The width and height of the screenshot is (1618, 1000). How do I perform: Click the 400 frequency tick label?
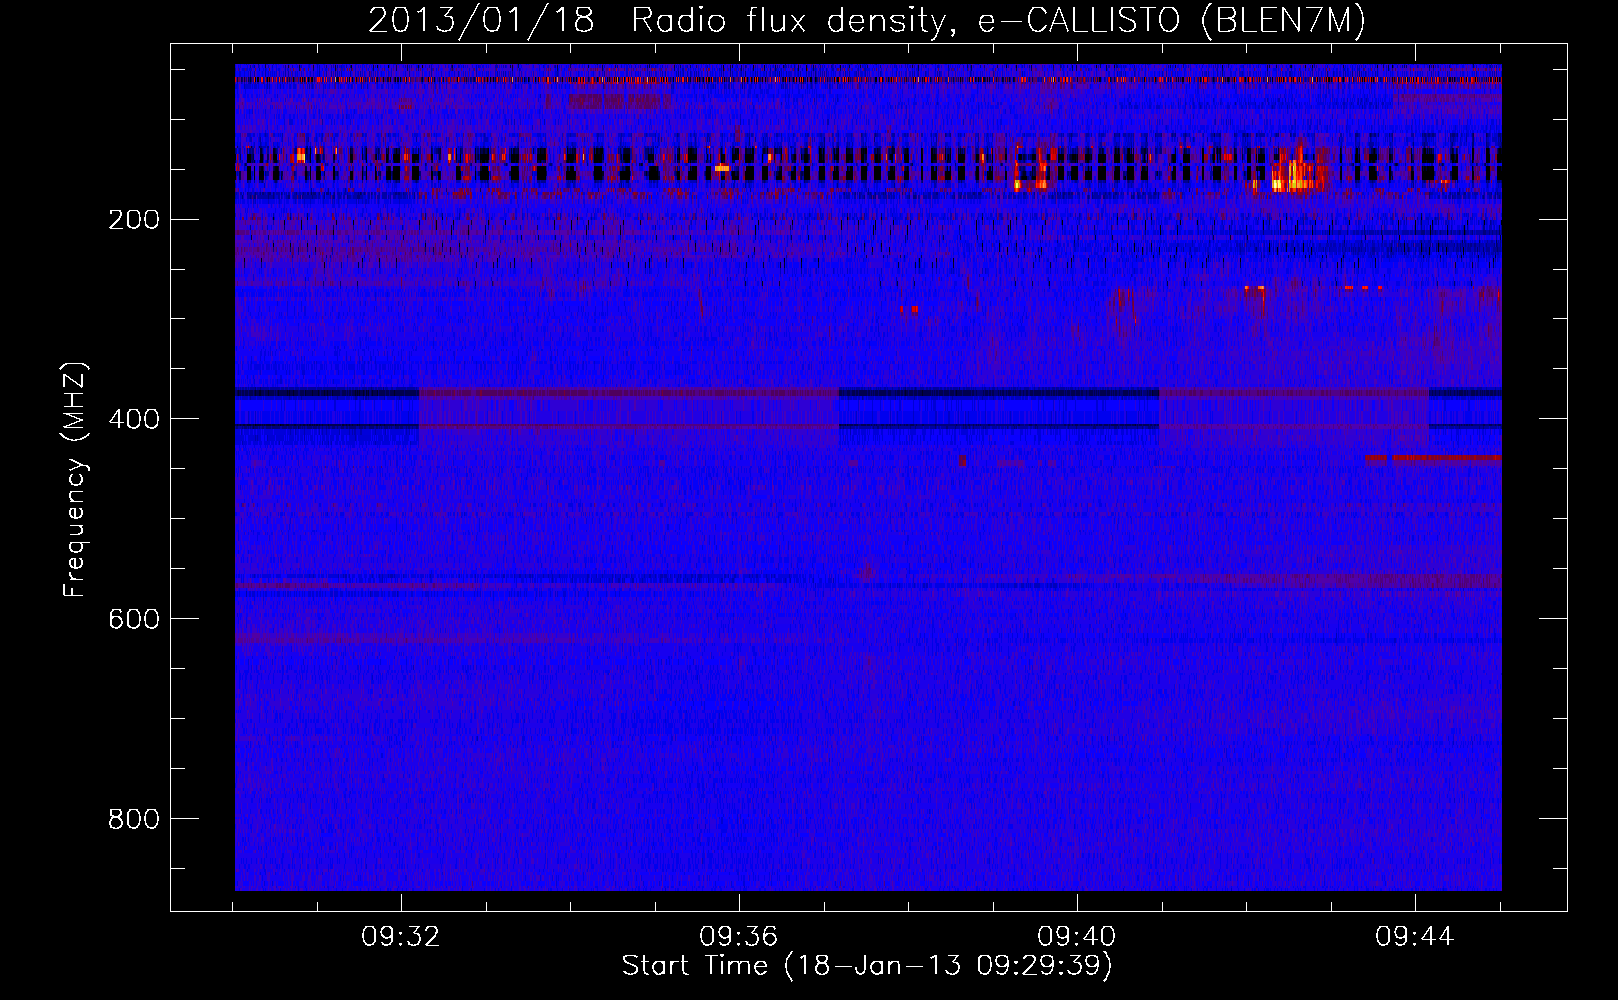click(134, 419)
